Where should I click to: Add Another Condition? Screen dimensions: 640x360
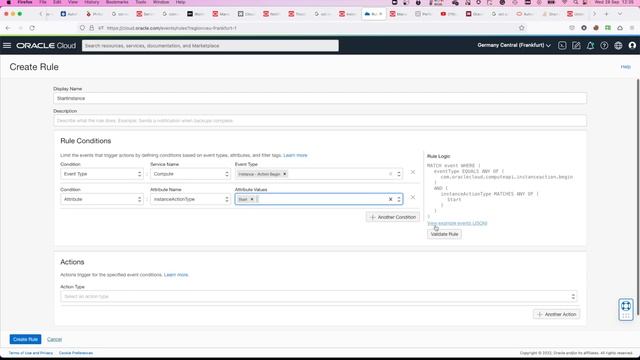click(x=393, y=217)
